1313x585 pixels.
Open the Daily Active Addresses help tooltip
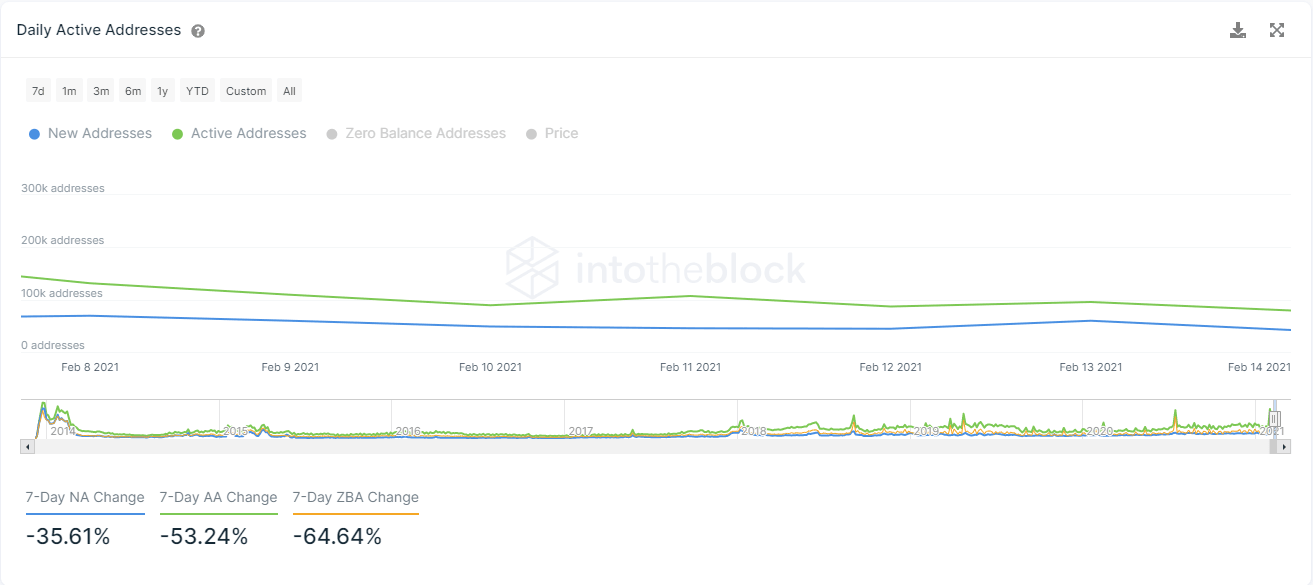point(197,30)
